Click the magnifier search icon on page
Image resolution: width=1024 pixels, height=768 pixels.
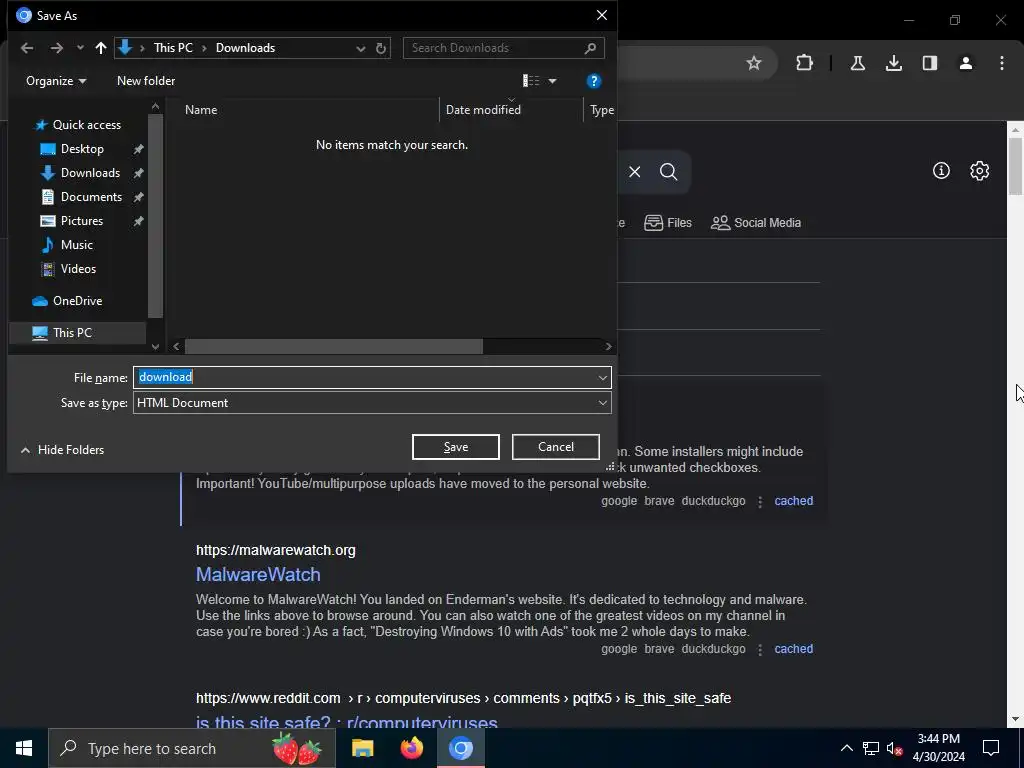pos(668,172)
